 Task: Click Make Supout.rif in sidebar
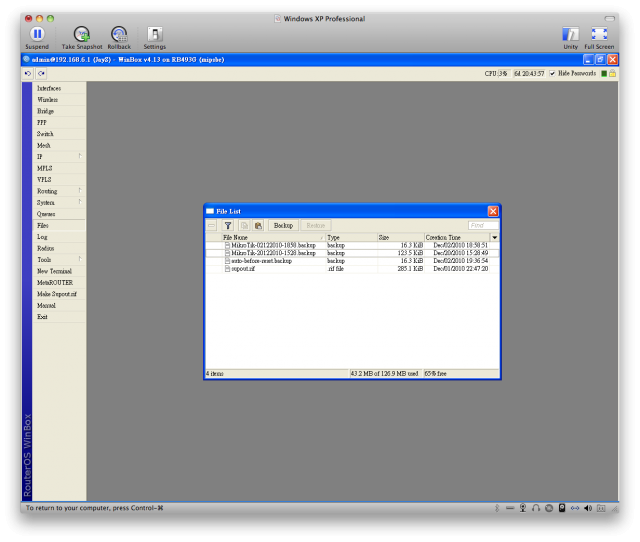(57, 294)
